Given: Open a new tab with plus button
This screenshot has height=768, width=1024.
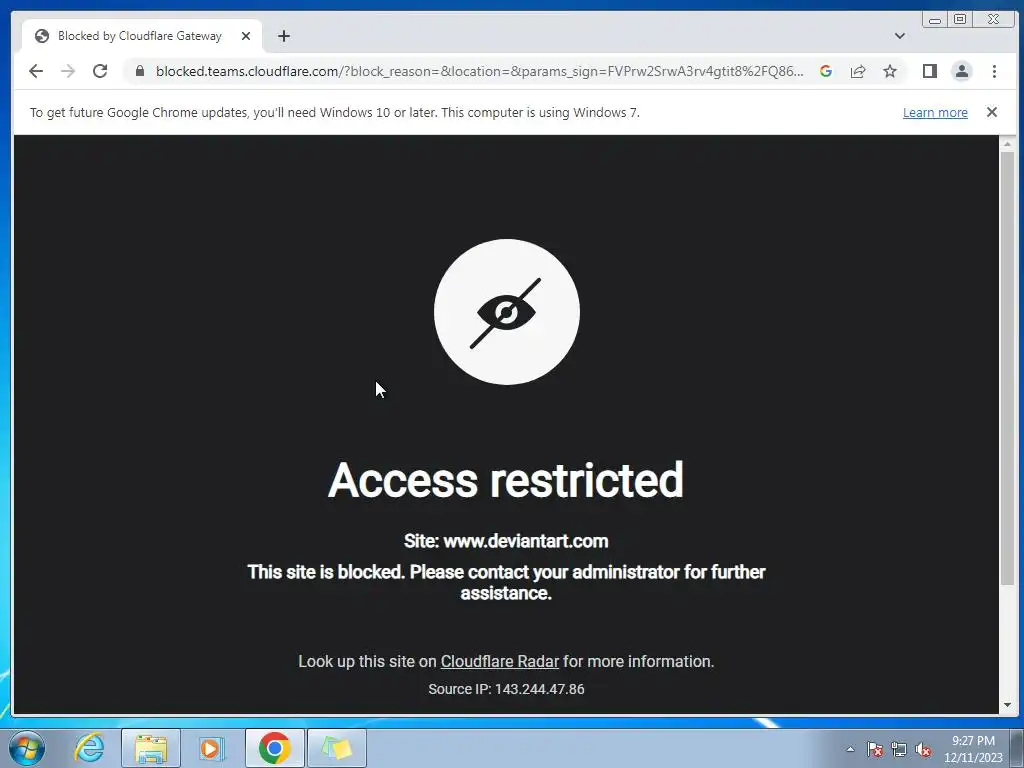Looking at the screenshot, I should click(x=283, y=36).
